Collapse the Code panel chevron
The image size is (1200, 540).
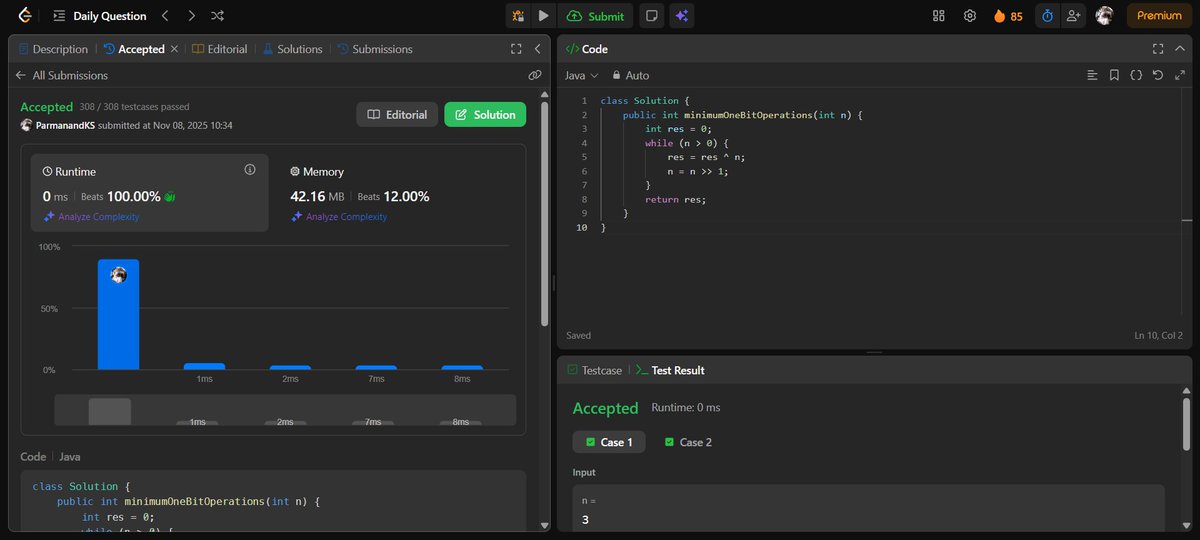point(1179,49)
